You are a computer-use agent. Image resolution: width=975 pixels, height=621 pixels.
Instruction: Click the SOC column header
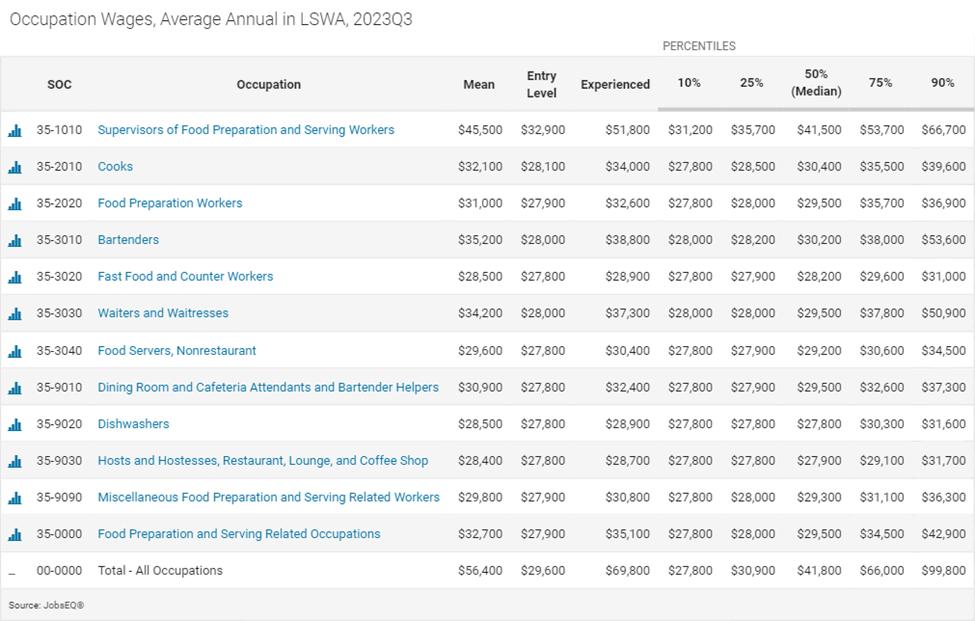tap(59, 84)
